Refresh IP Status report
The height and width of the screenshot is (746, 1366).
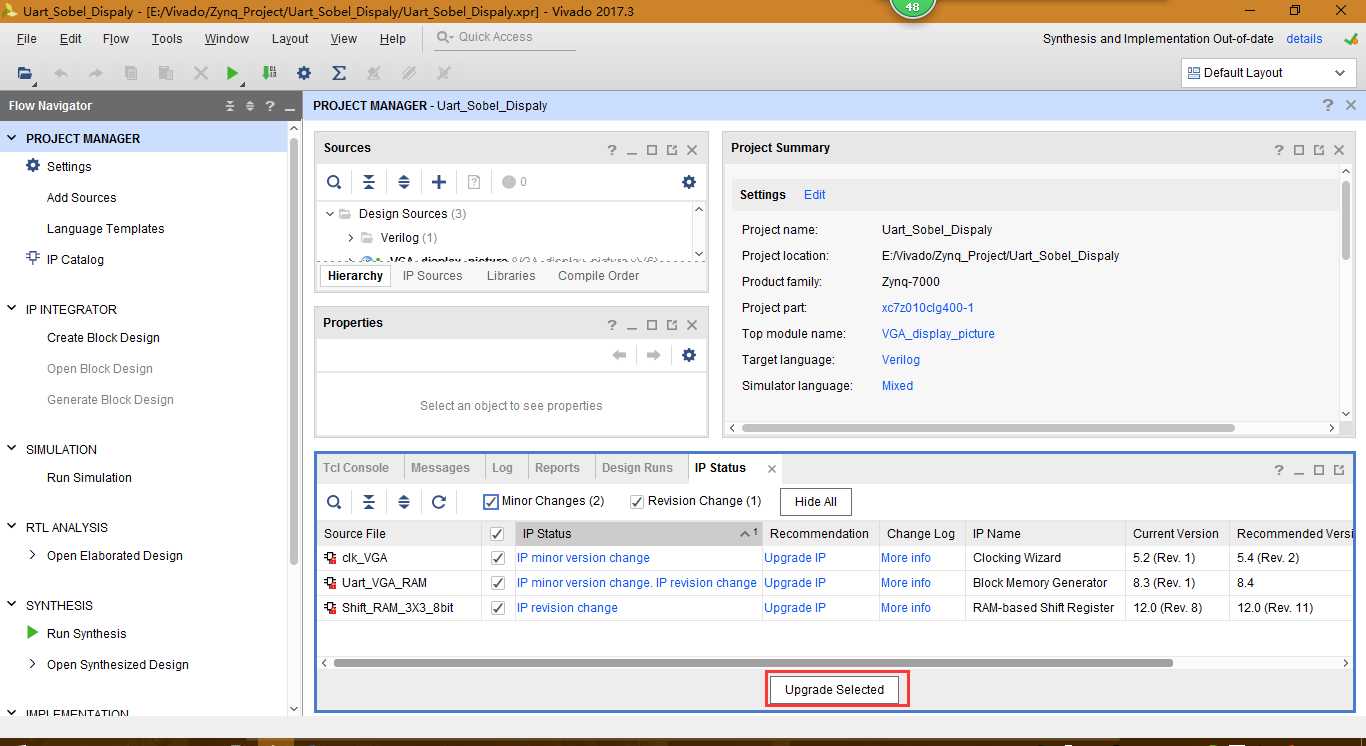click(439, 502)
